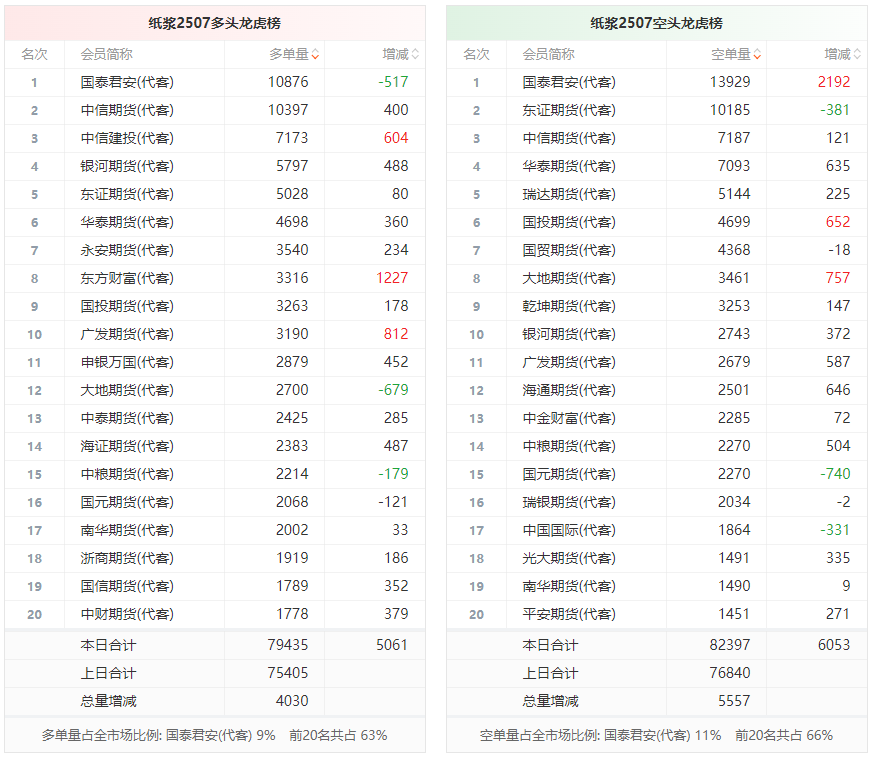This screenshot has width=872, height=758.
Task: Select 中金财富(代客) row
Action: coord(656,418)
